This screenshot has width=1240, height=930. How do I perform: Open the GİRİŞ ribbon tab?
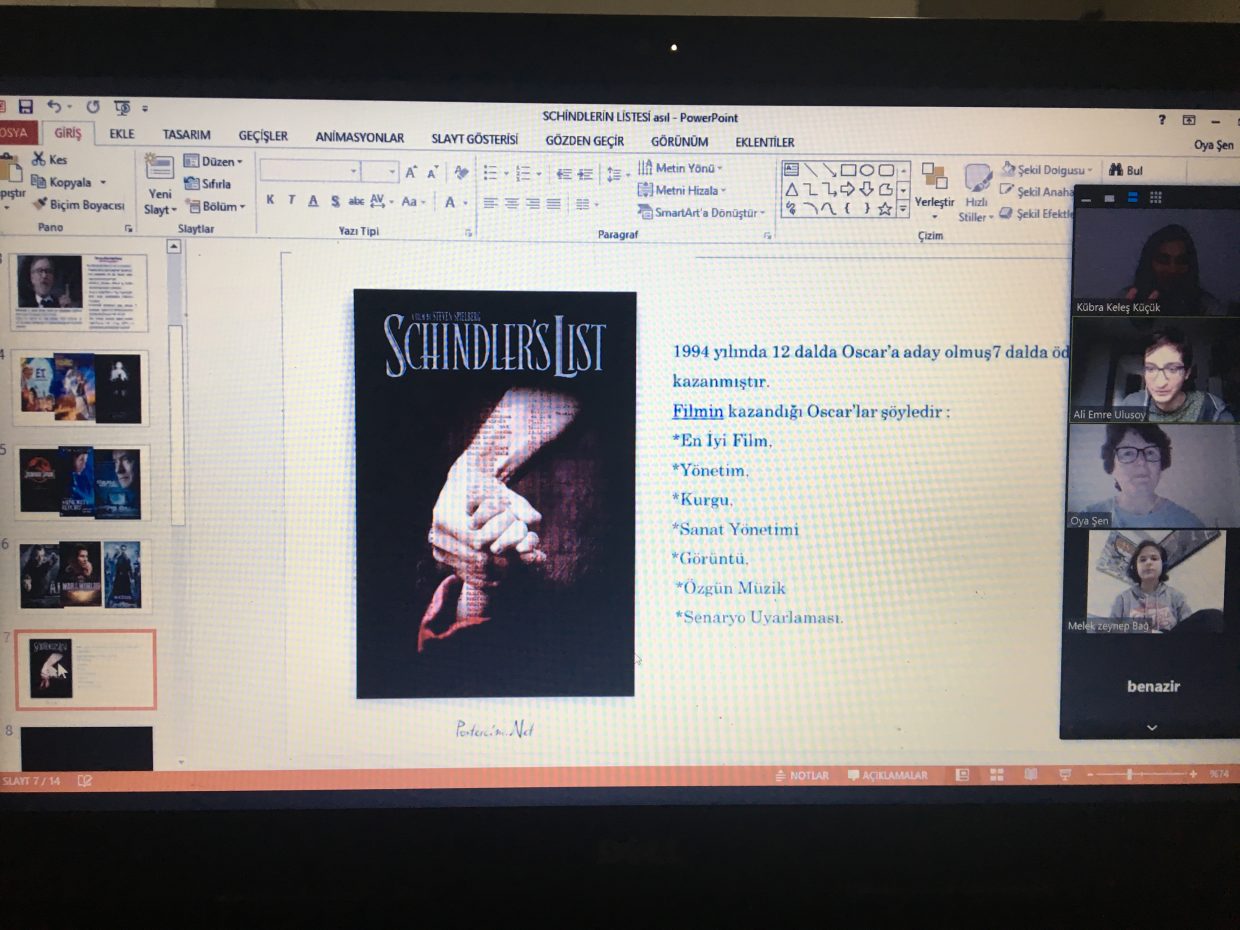click(68, 134)
